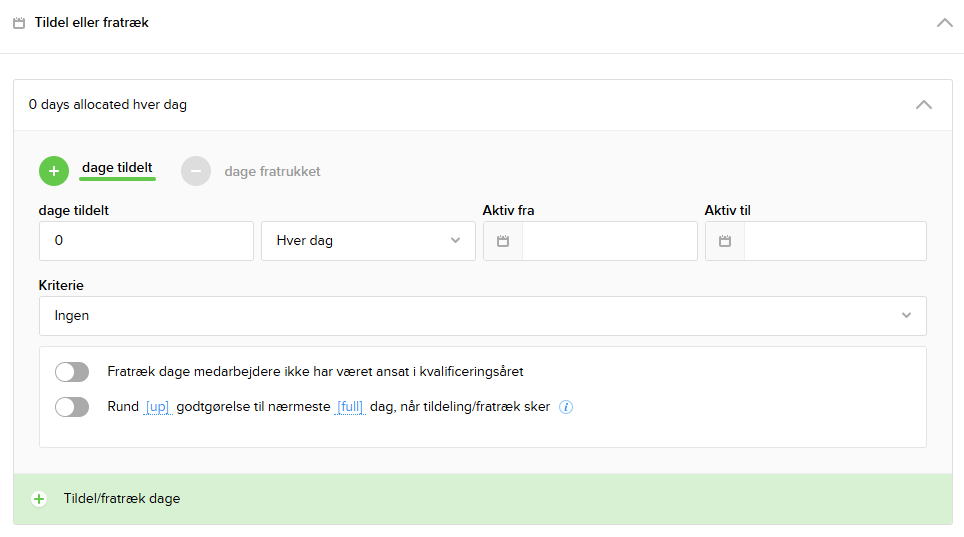This screenshot has width=964, height=537.
Task: Open the Hver dag frequency dropdown
Action: click(x=368, y=241)
